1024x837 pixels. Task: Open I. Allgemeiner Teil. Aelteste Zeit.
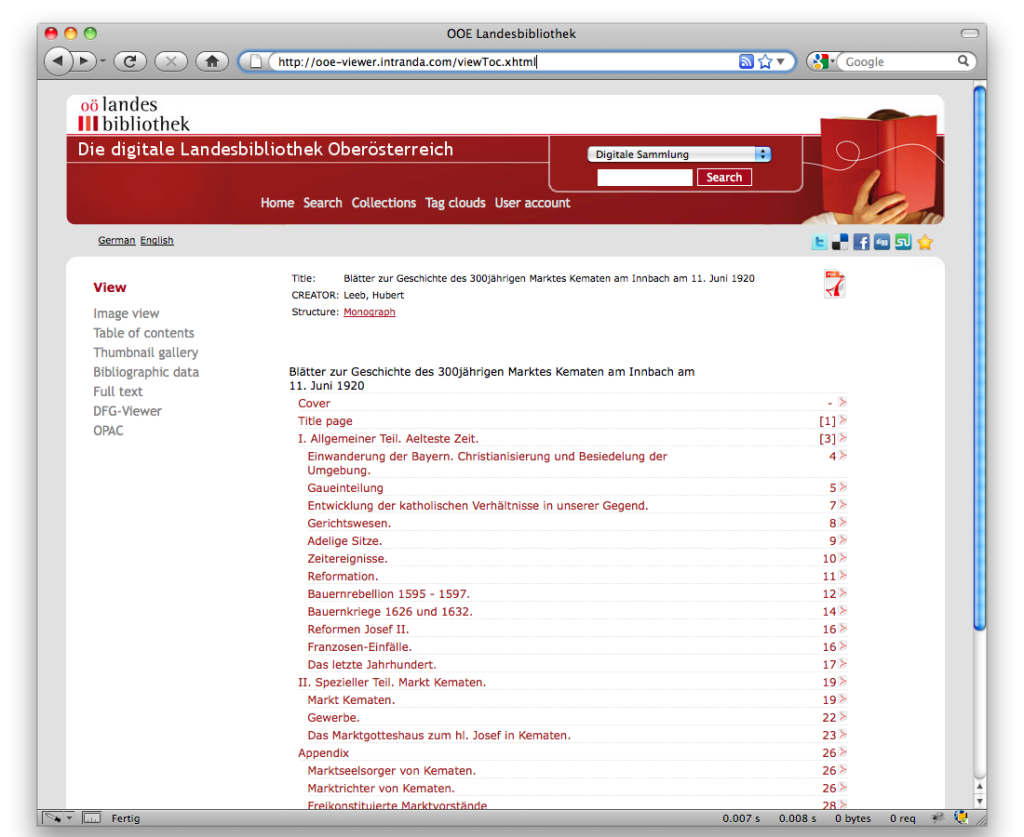(388, 439)
